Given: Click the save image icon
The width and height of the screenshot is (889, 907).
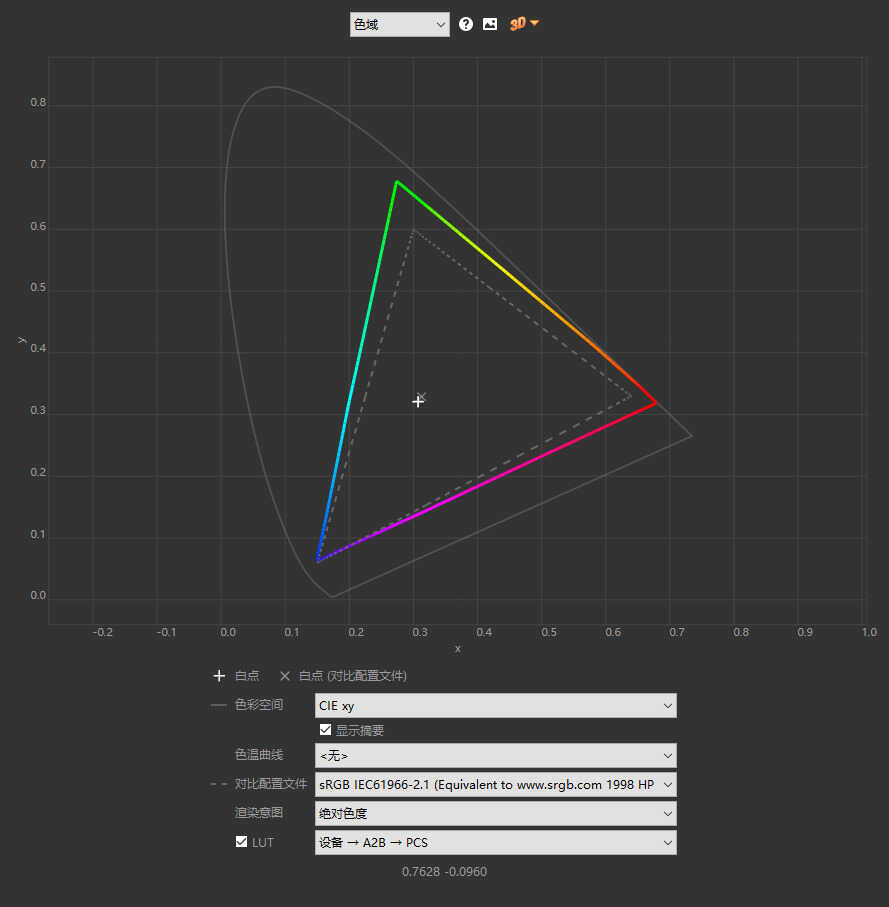Looking at the screenshot, I should tap(490, 24).
